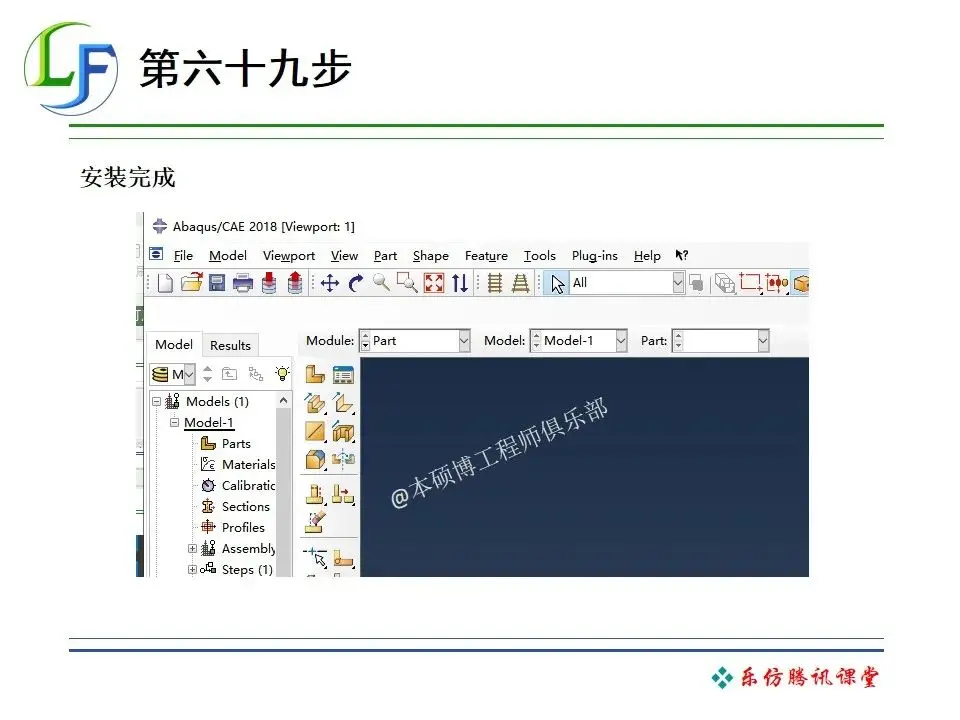960x720 pixels.
Task: Click the Module stepper arrows
Action: coord(366,341)
